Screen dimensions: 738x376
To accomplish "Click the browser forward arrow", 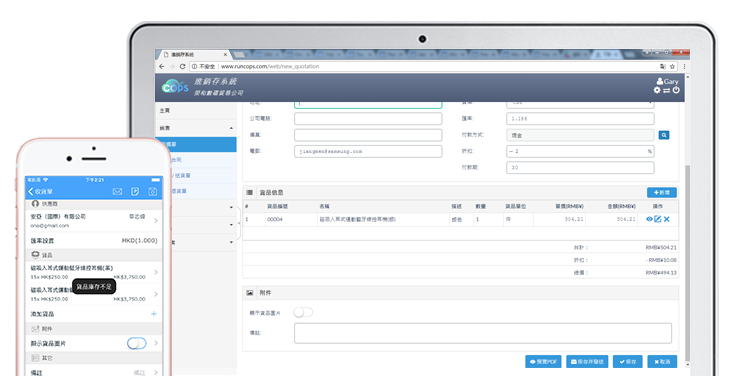I will tap(172, 66).
